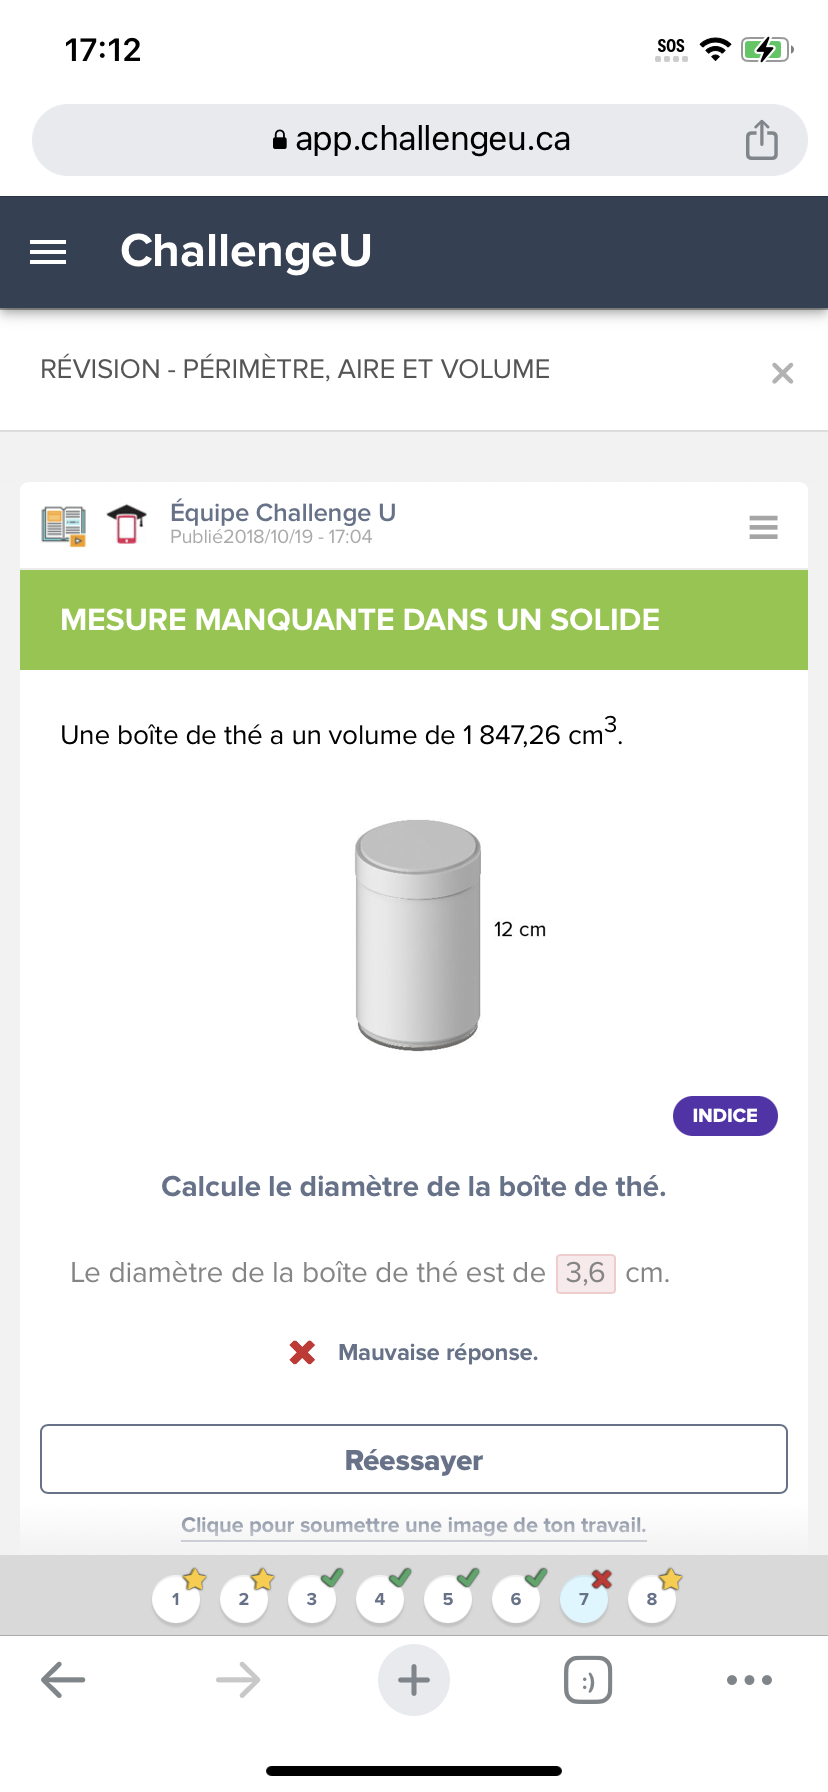Open a new tab with plus button
828x1792 pixels.
pos(414,1680)
